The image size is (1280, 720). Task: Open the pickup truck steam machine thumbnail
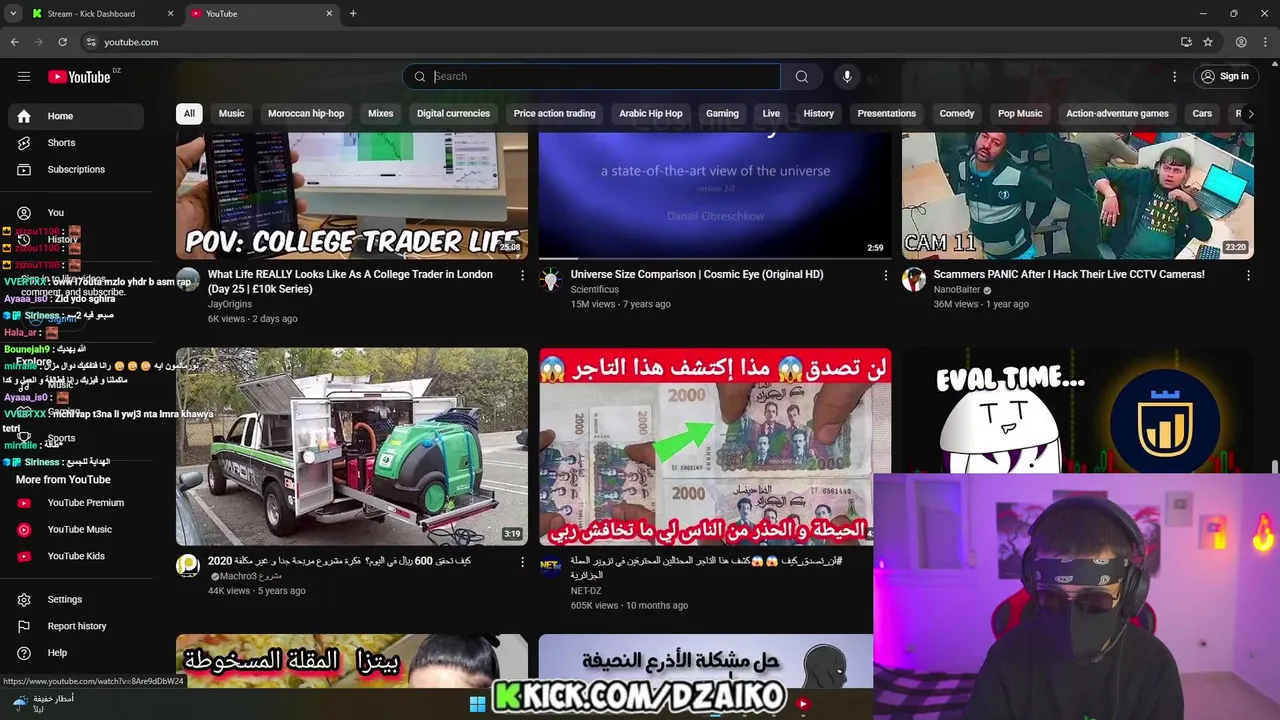click(x=352, y=446)
